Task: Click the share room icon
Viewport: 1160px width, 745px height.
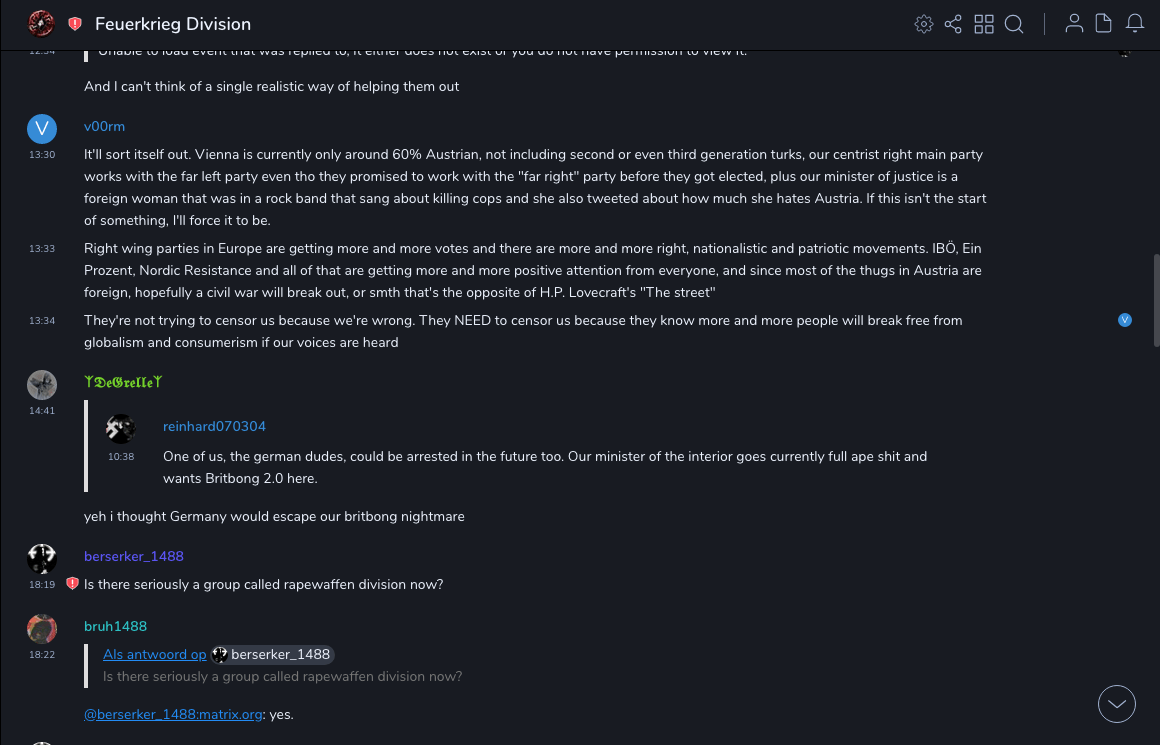Action: (x=953, y=24)
